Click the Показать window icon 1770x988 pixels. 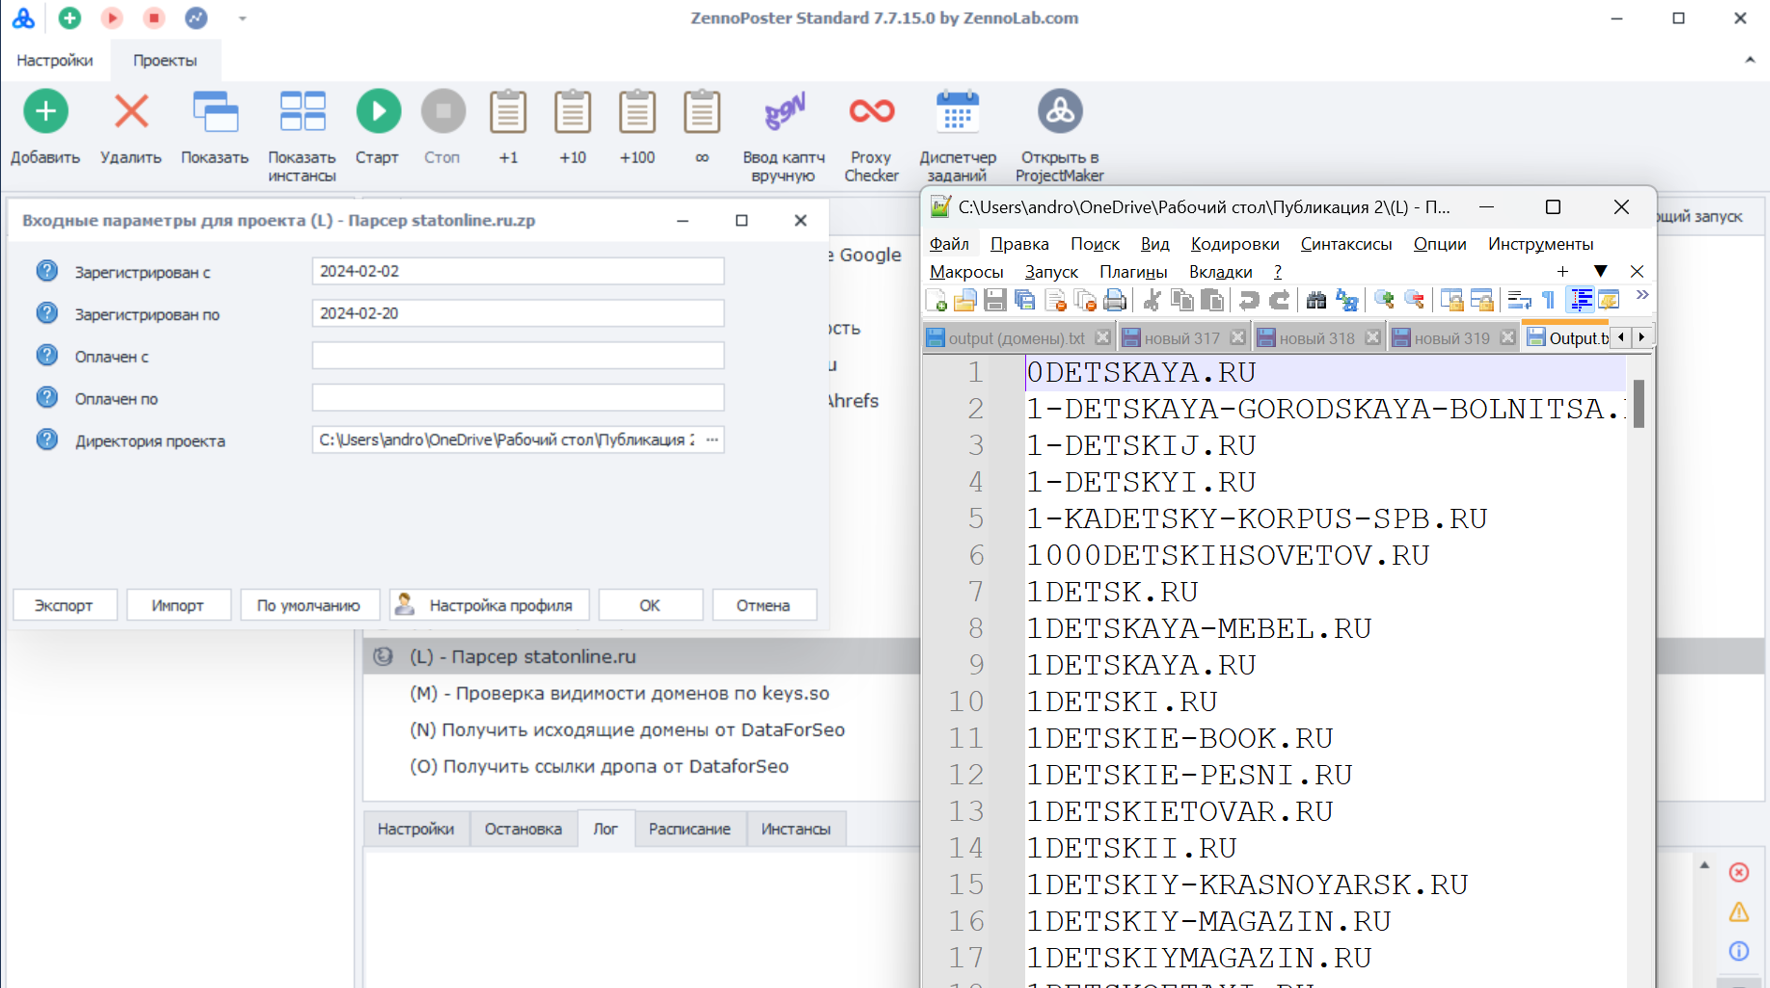[x=215, y=112]
